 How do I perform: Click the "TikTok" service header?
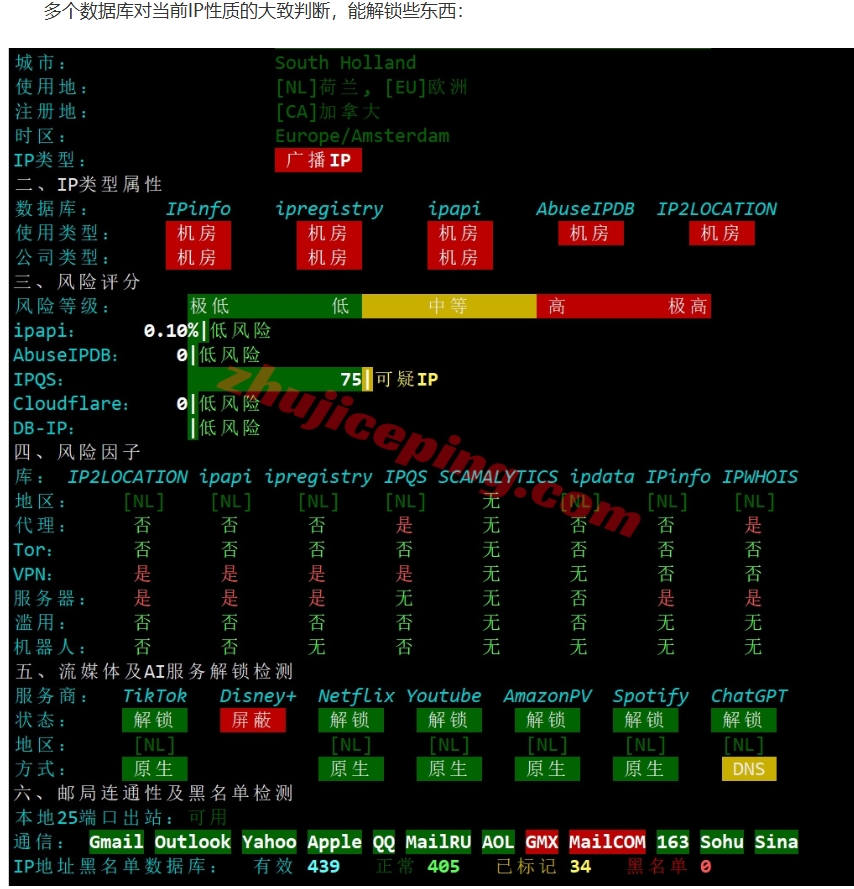point(155,696)
